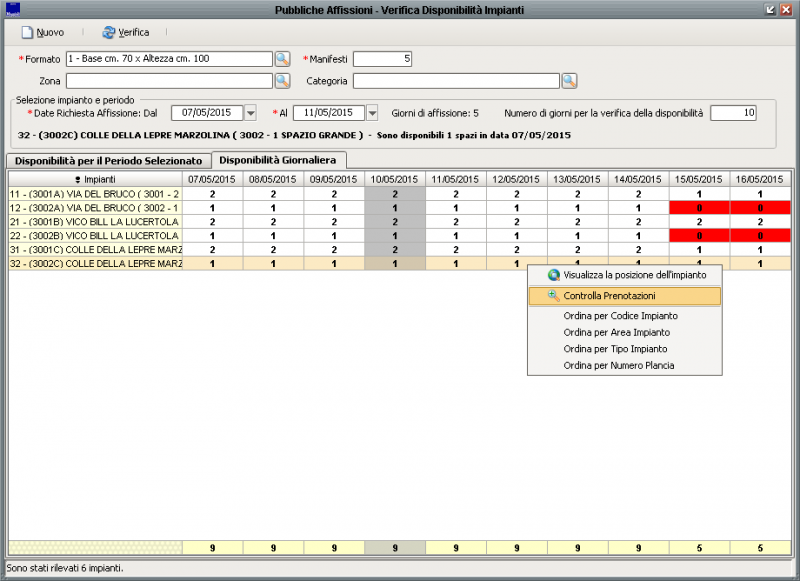This screenshot has width=800, height=581.
Task: Select Ordina per Numero Plancia
Action: pos(618,366)
